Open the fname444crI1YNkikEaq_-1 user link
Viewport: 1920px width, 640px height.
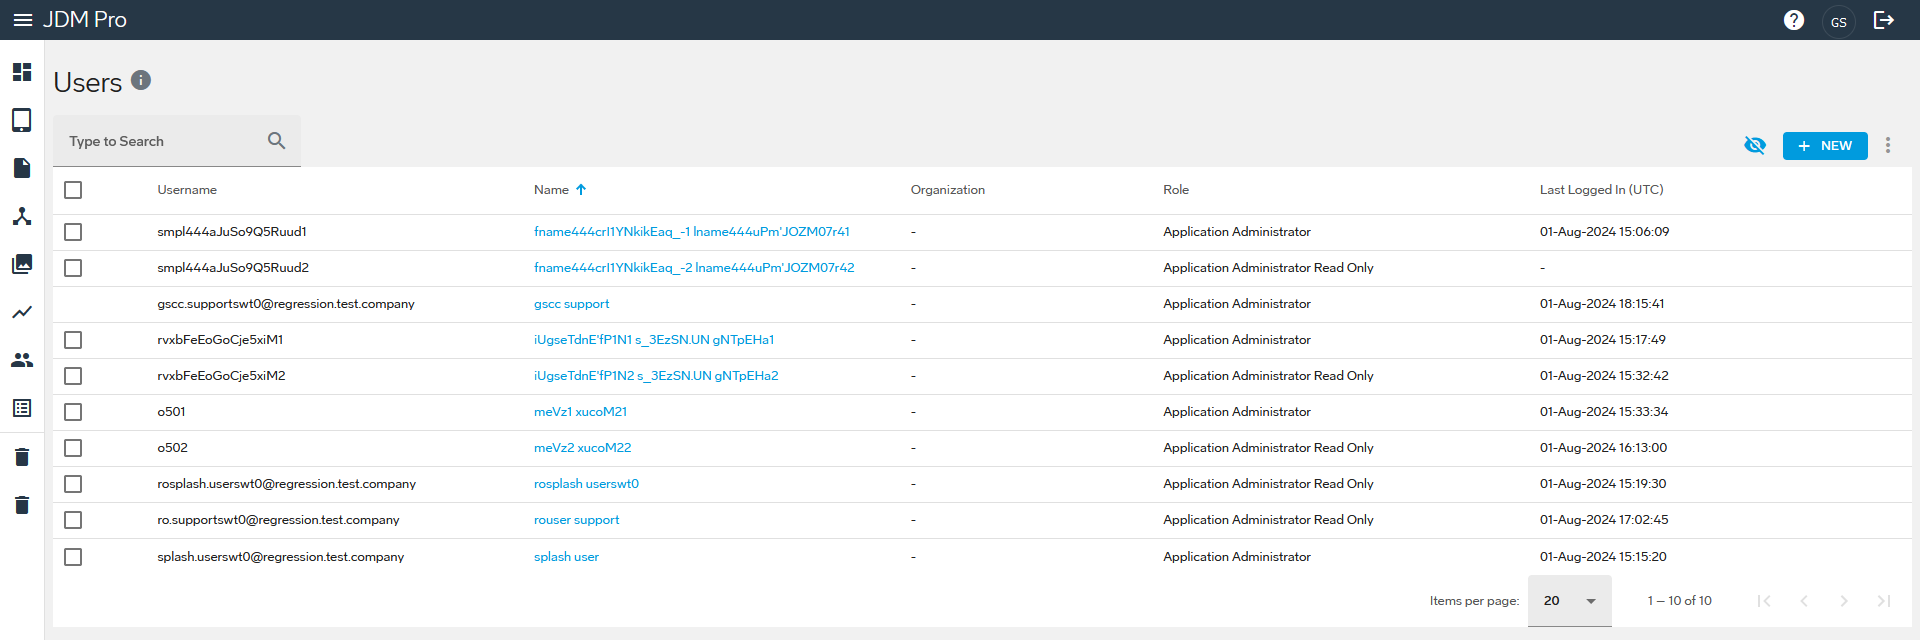pyautogui.click(x=692, y=232)
